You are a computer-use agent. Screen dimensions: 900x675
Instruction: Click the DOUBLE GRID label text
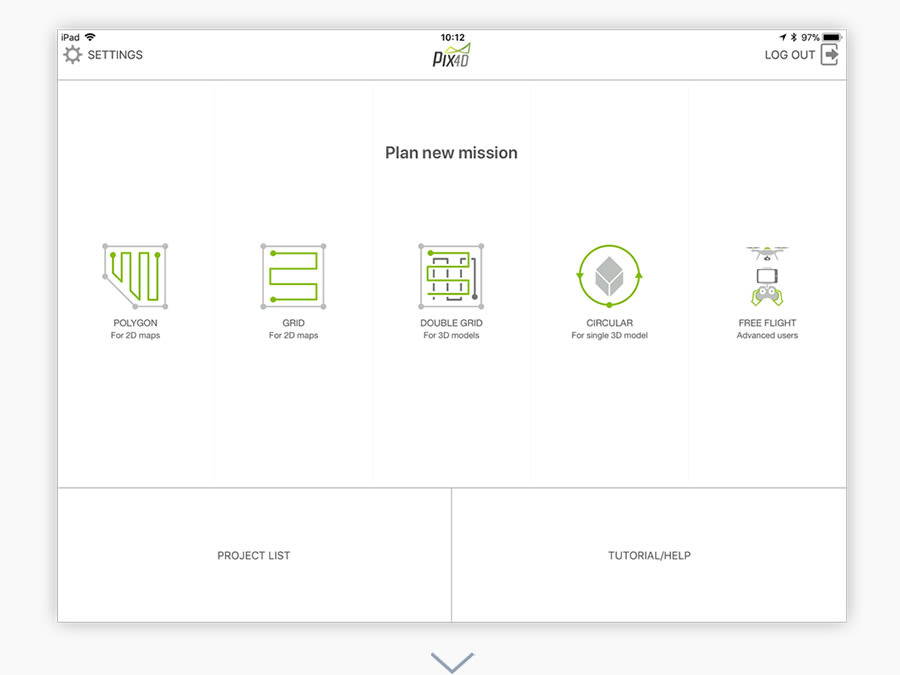(451, 323)
